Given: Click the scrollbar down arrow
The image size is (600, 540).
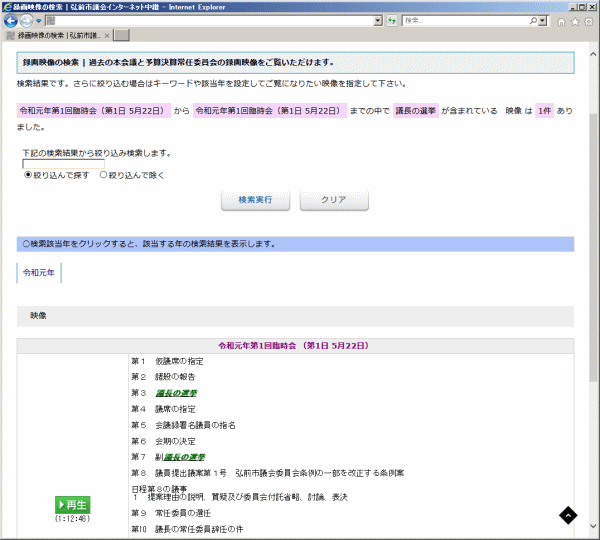Looking at the screenshot, I should click(593, 526).
